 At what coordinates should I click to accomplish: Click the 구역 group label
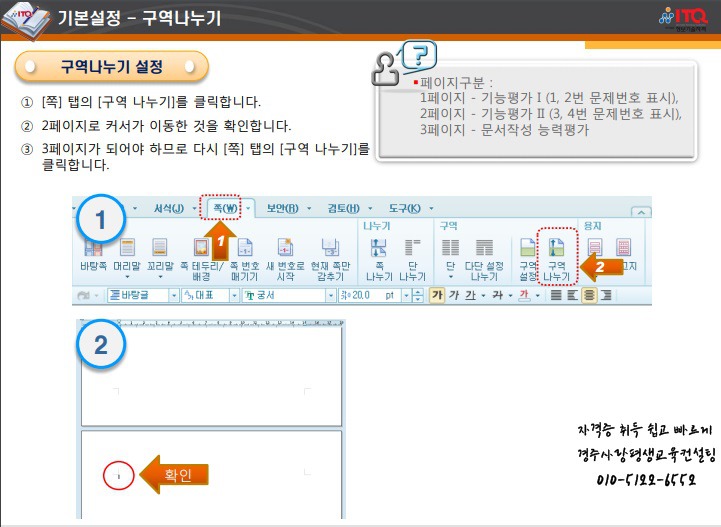(448, 226)
